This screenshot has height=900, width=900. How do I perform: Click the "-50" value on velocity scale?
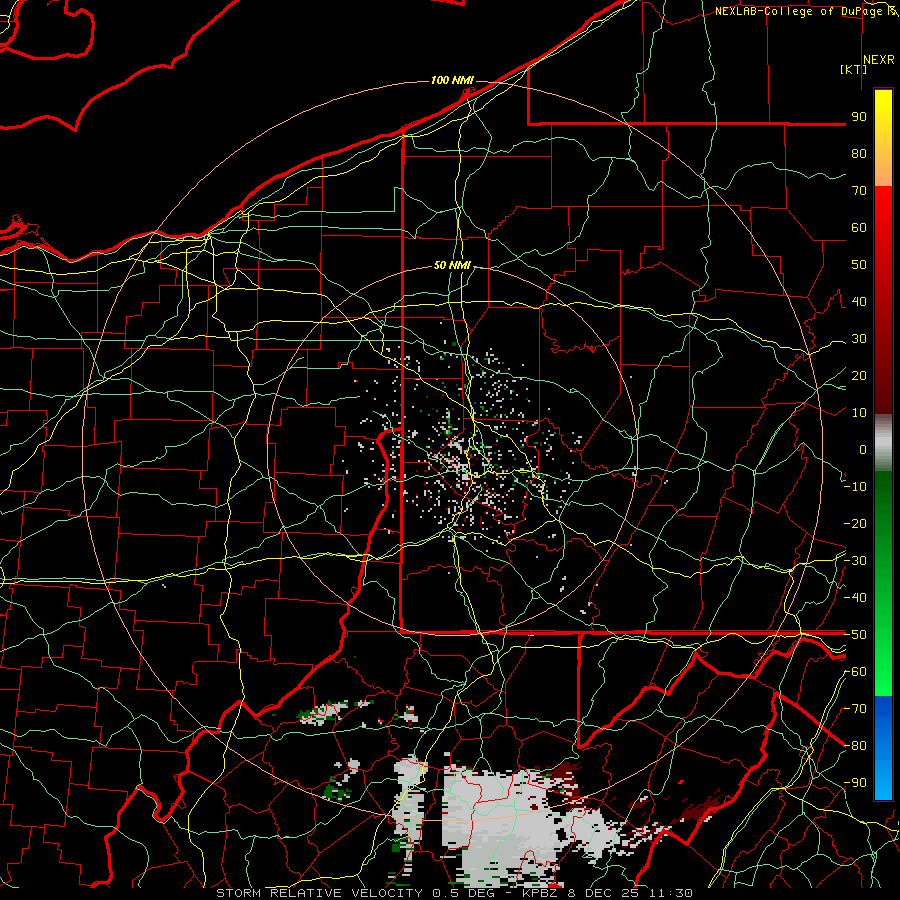tap(855, 635)
